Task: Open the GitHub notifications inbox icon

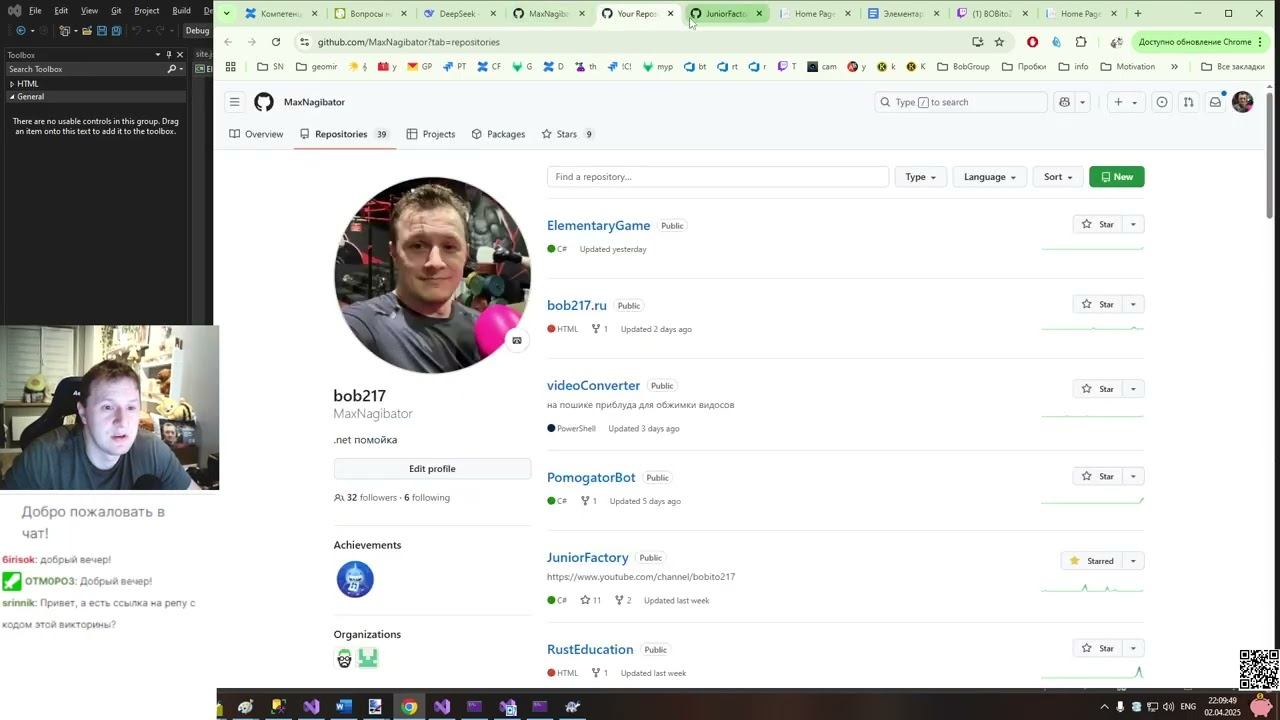Action: pos(1215,102)
